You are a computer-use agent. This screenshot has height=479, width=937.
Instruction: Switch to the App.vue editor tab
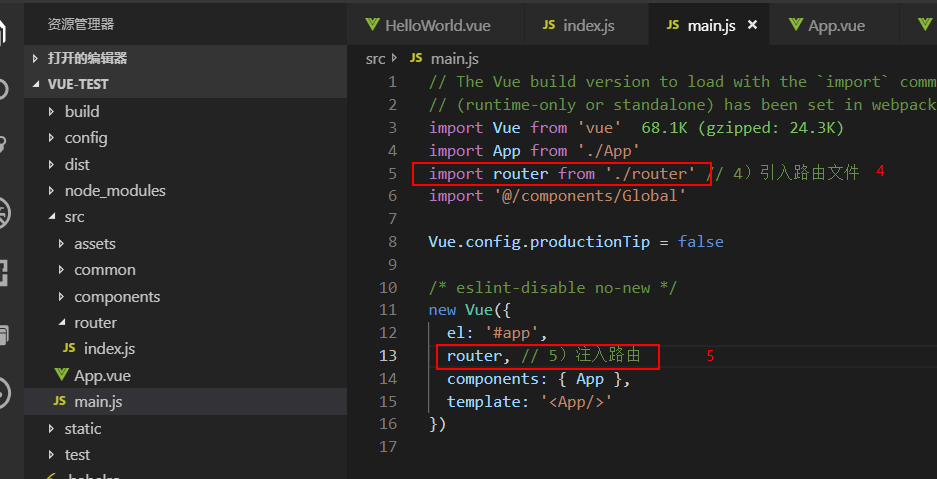tap(836, 25)
